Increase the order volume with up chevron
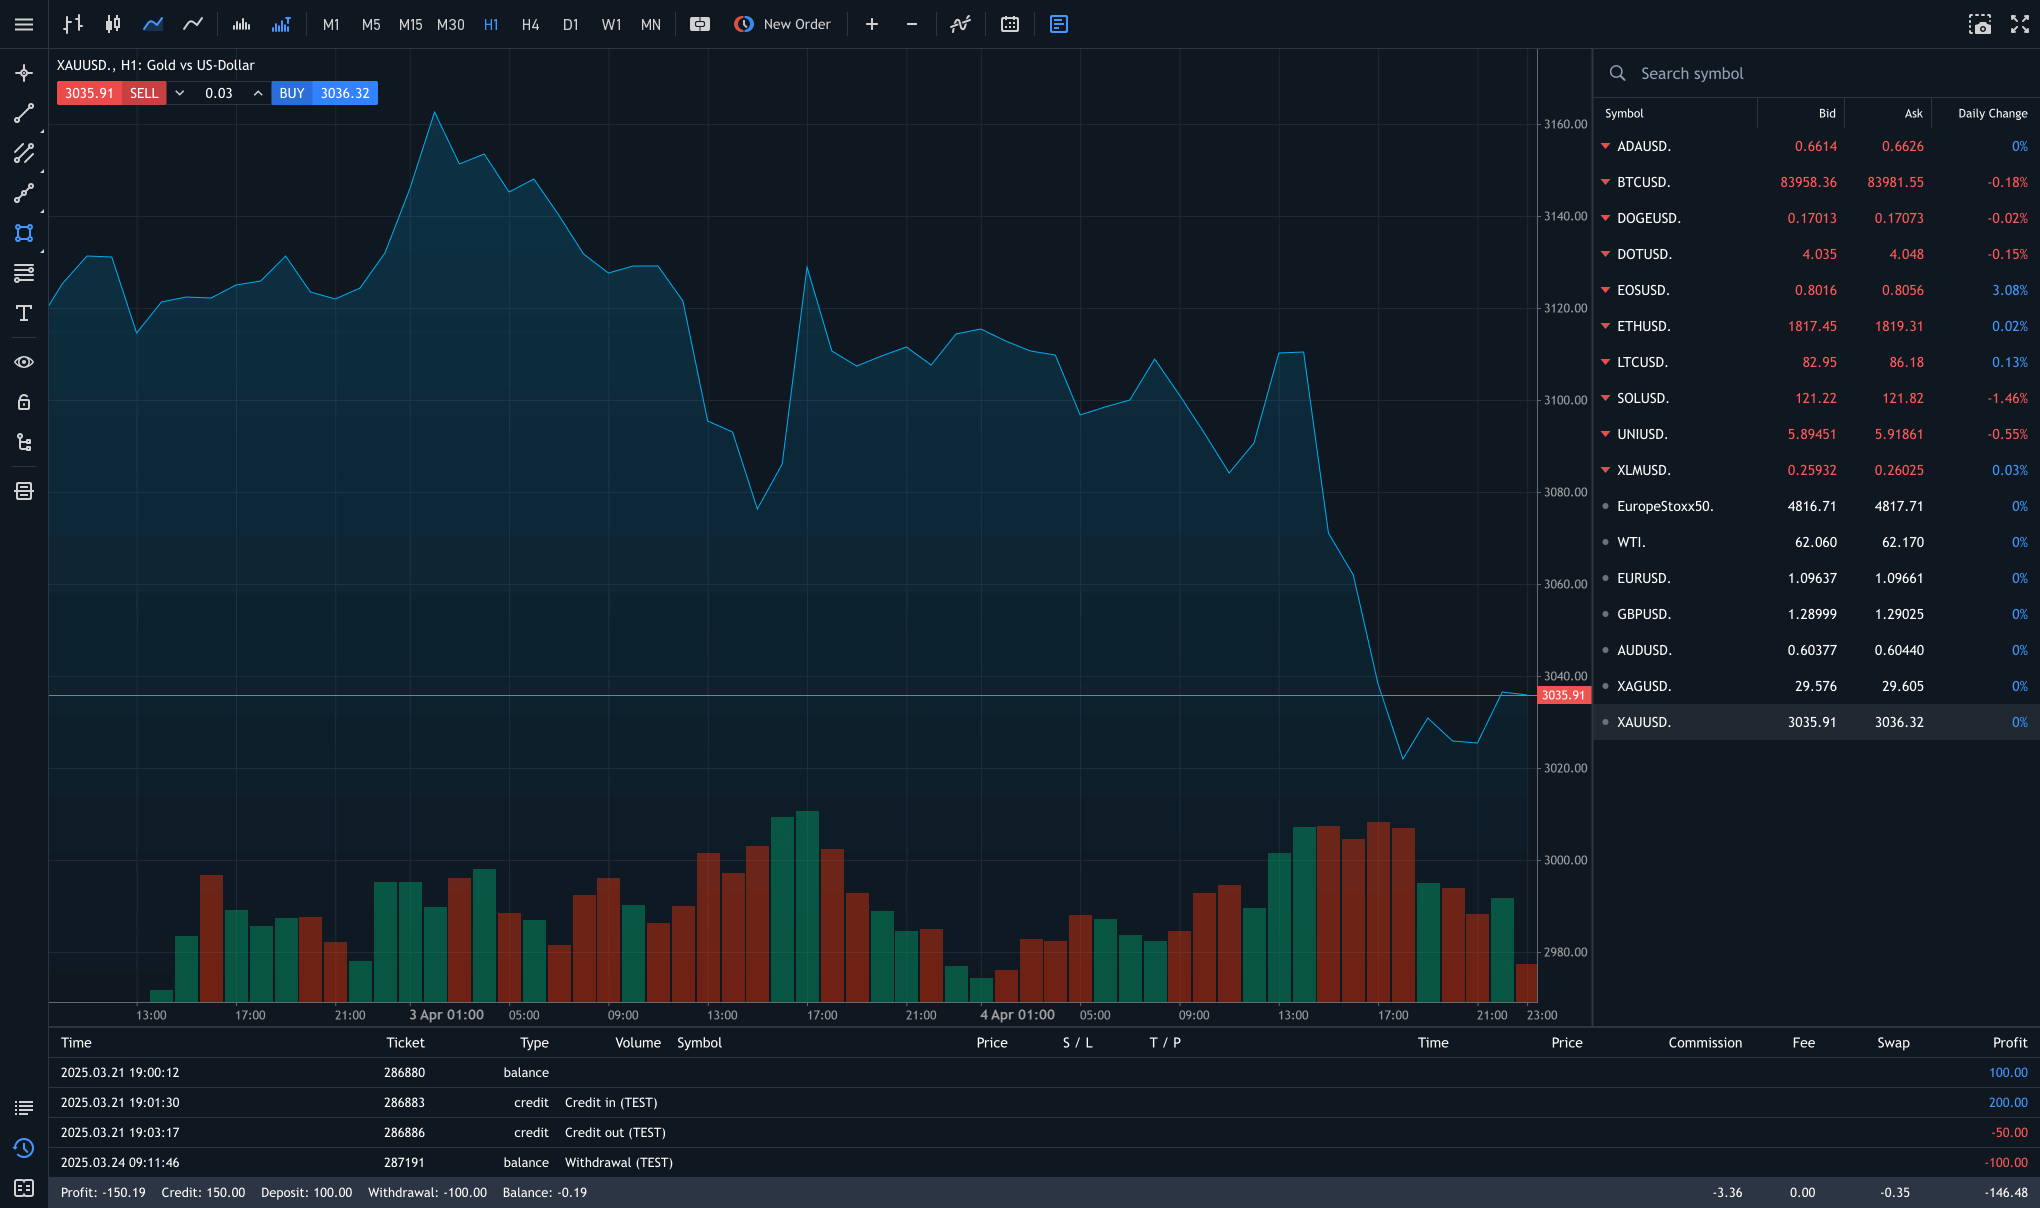Viewport: 2040px width, 1208px height. pyautogui.click(x=258, y=93)
